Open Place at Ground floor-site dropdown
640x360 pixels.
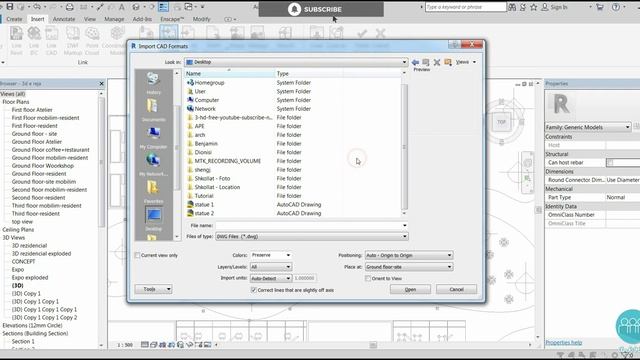409,267
